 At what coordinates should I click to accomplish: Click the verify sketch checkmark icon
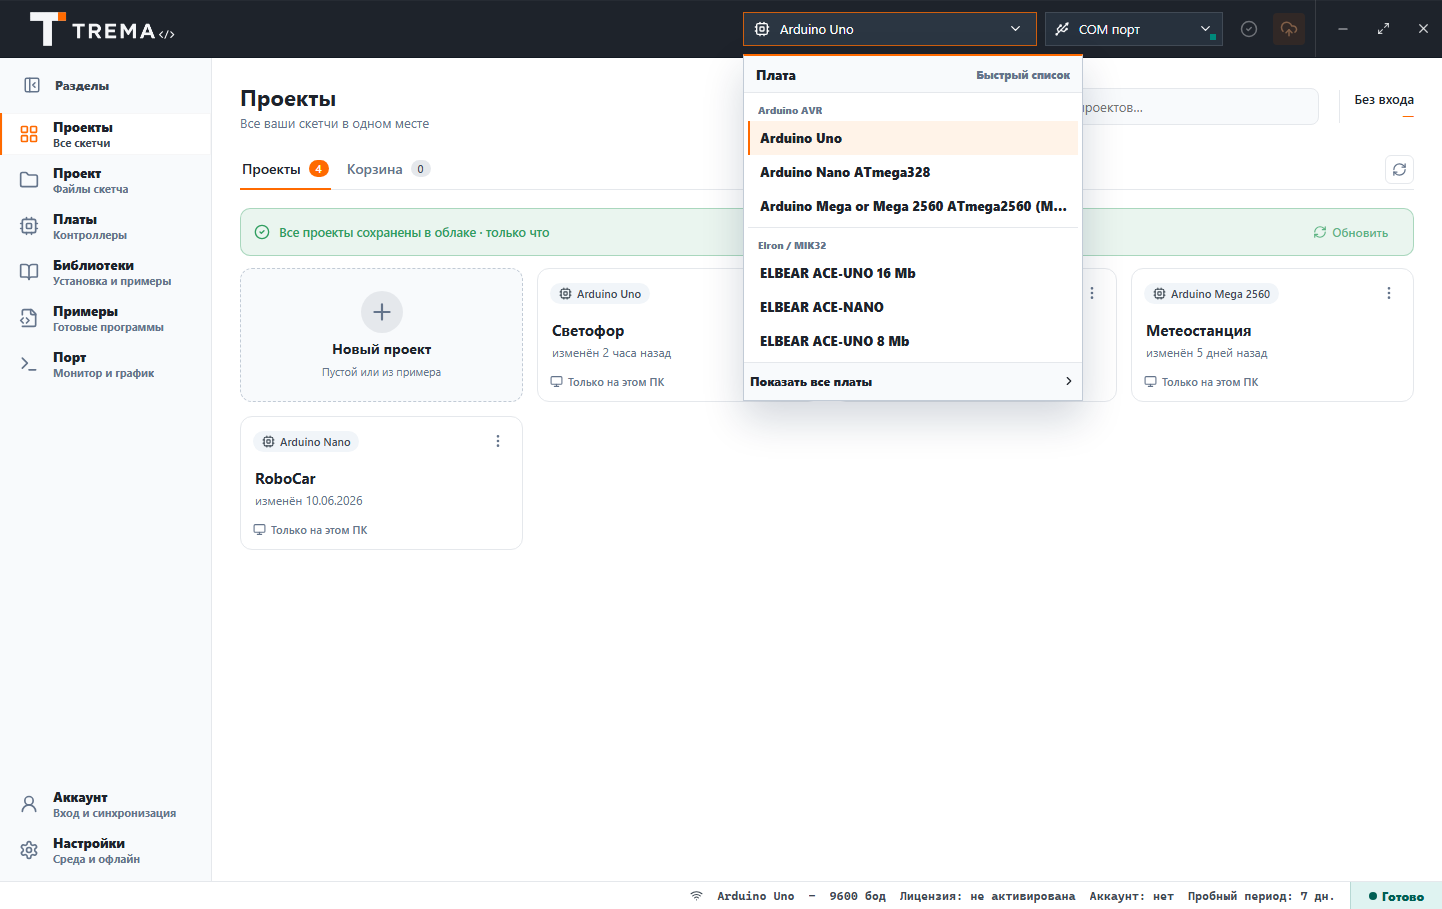tap(1249, 29)
